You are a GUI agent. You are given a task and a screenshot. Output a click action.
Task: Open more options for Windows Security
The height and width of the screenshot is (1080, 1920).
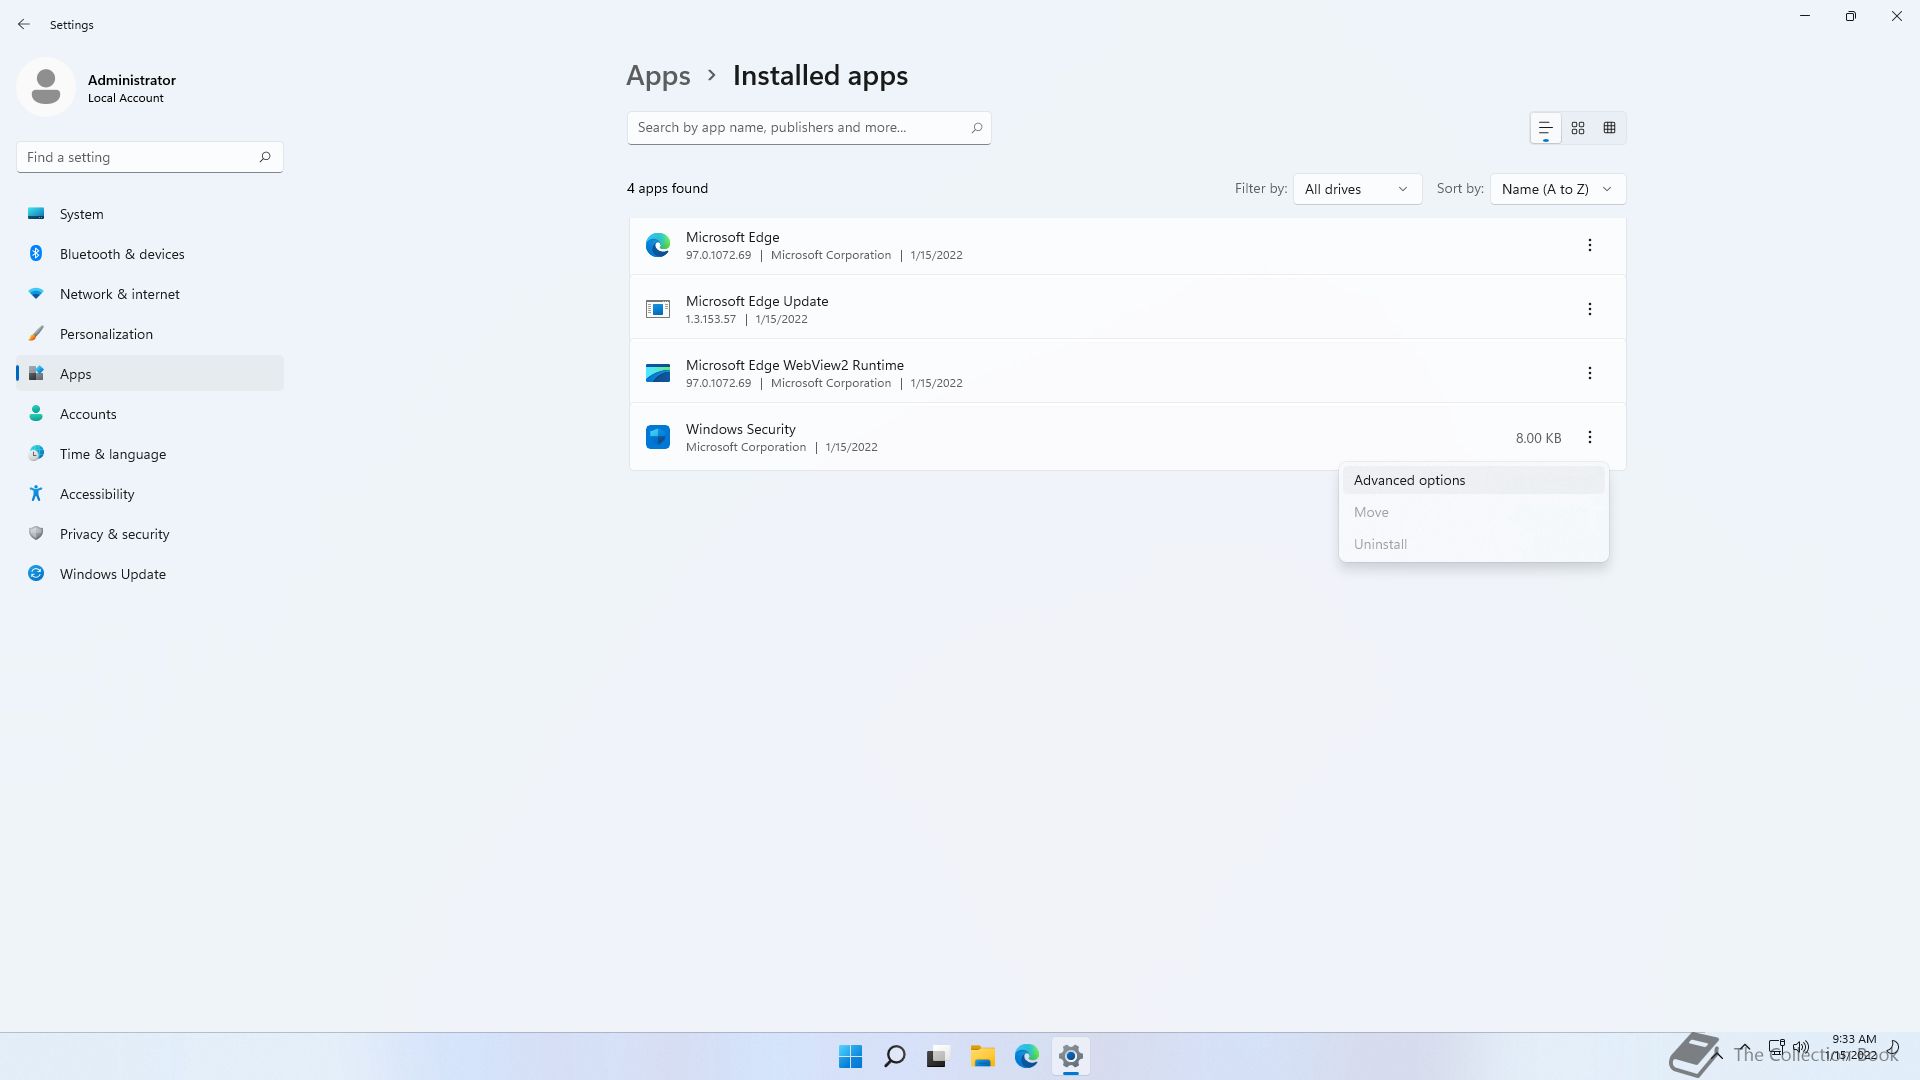coord(1589,437)
